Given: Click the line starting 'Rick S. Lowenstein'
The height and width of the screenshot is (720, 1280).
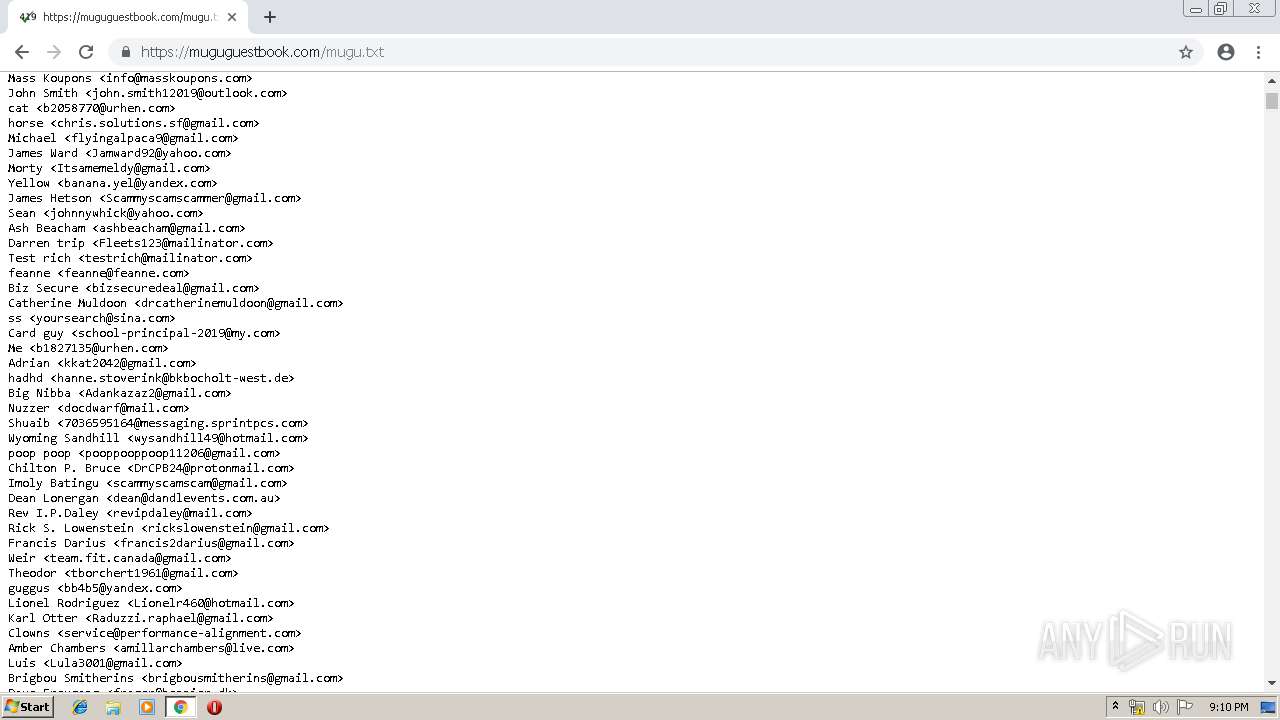Looking at the screenshot, I should (x=169, y=528).
